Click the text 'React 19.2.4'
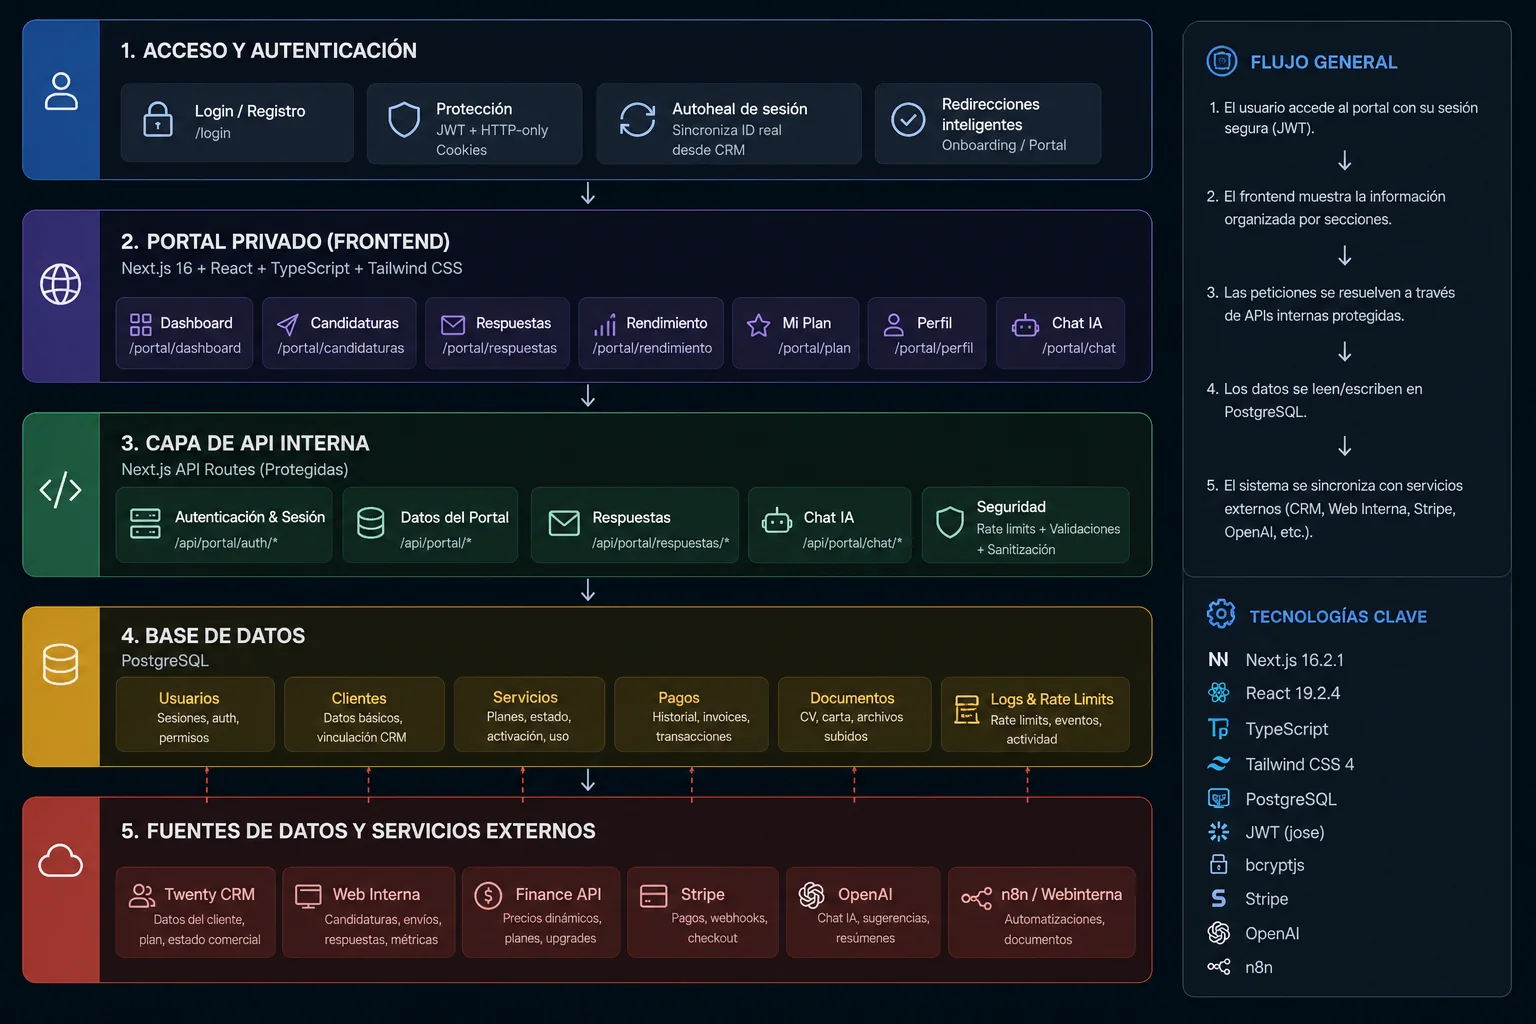 point(1292,693)
